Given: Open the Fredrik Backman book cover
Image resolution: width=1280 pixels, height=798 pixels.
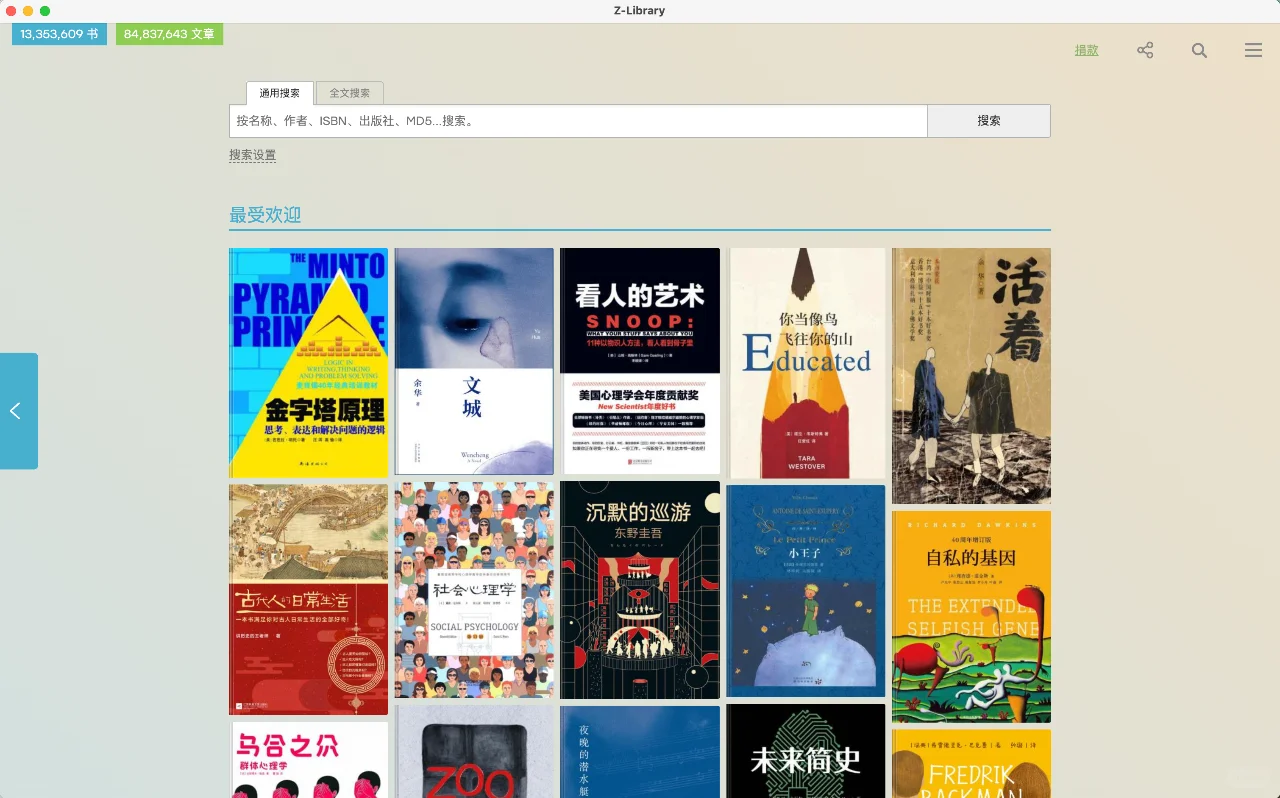Looking at the screenshot, I should coord(971,764).
